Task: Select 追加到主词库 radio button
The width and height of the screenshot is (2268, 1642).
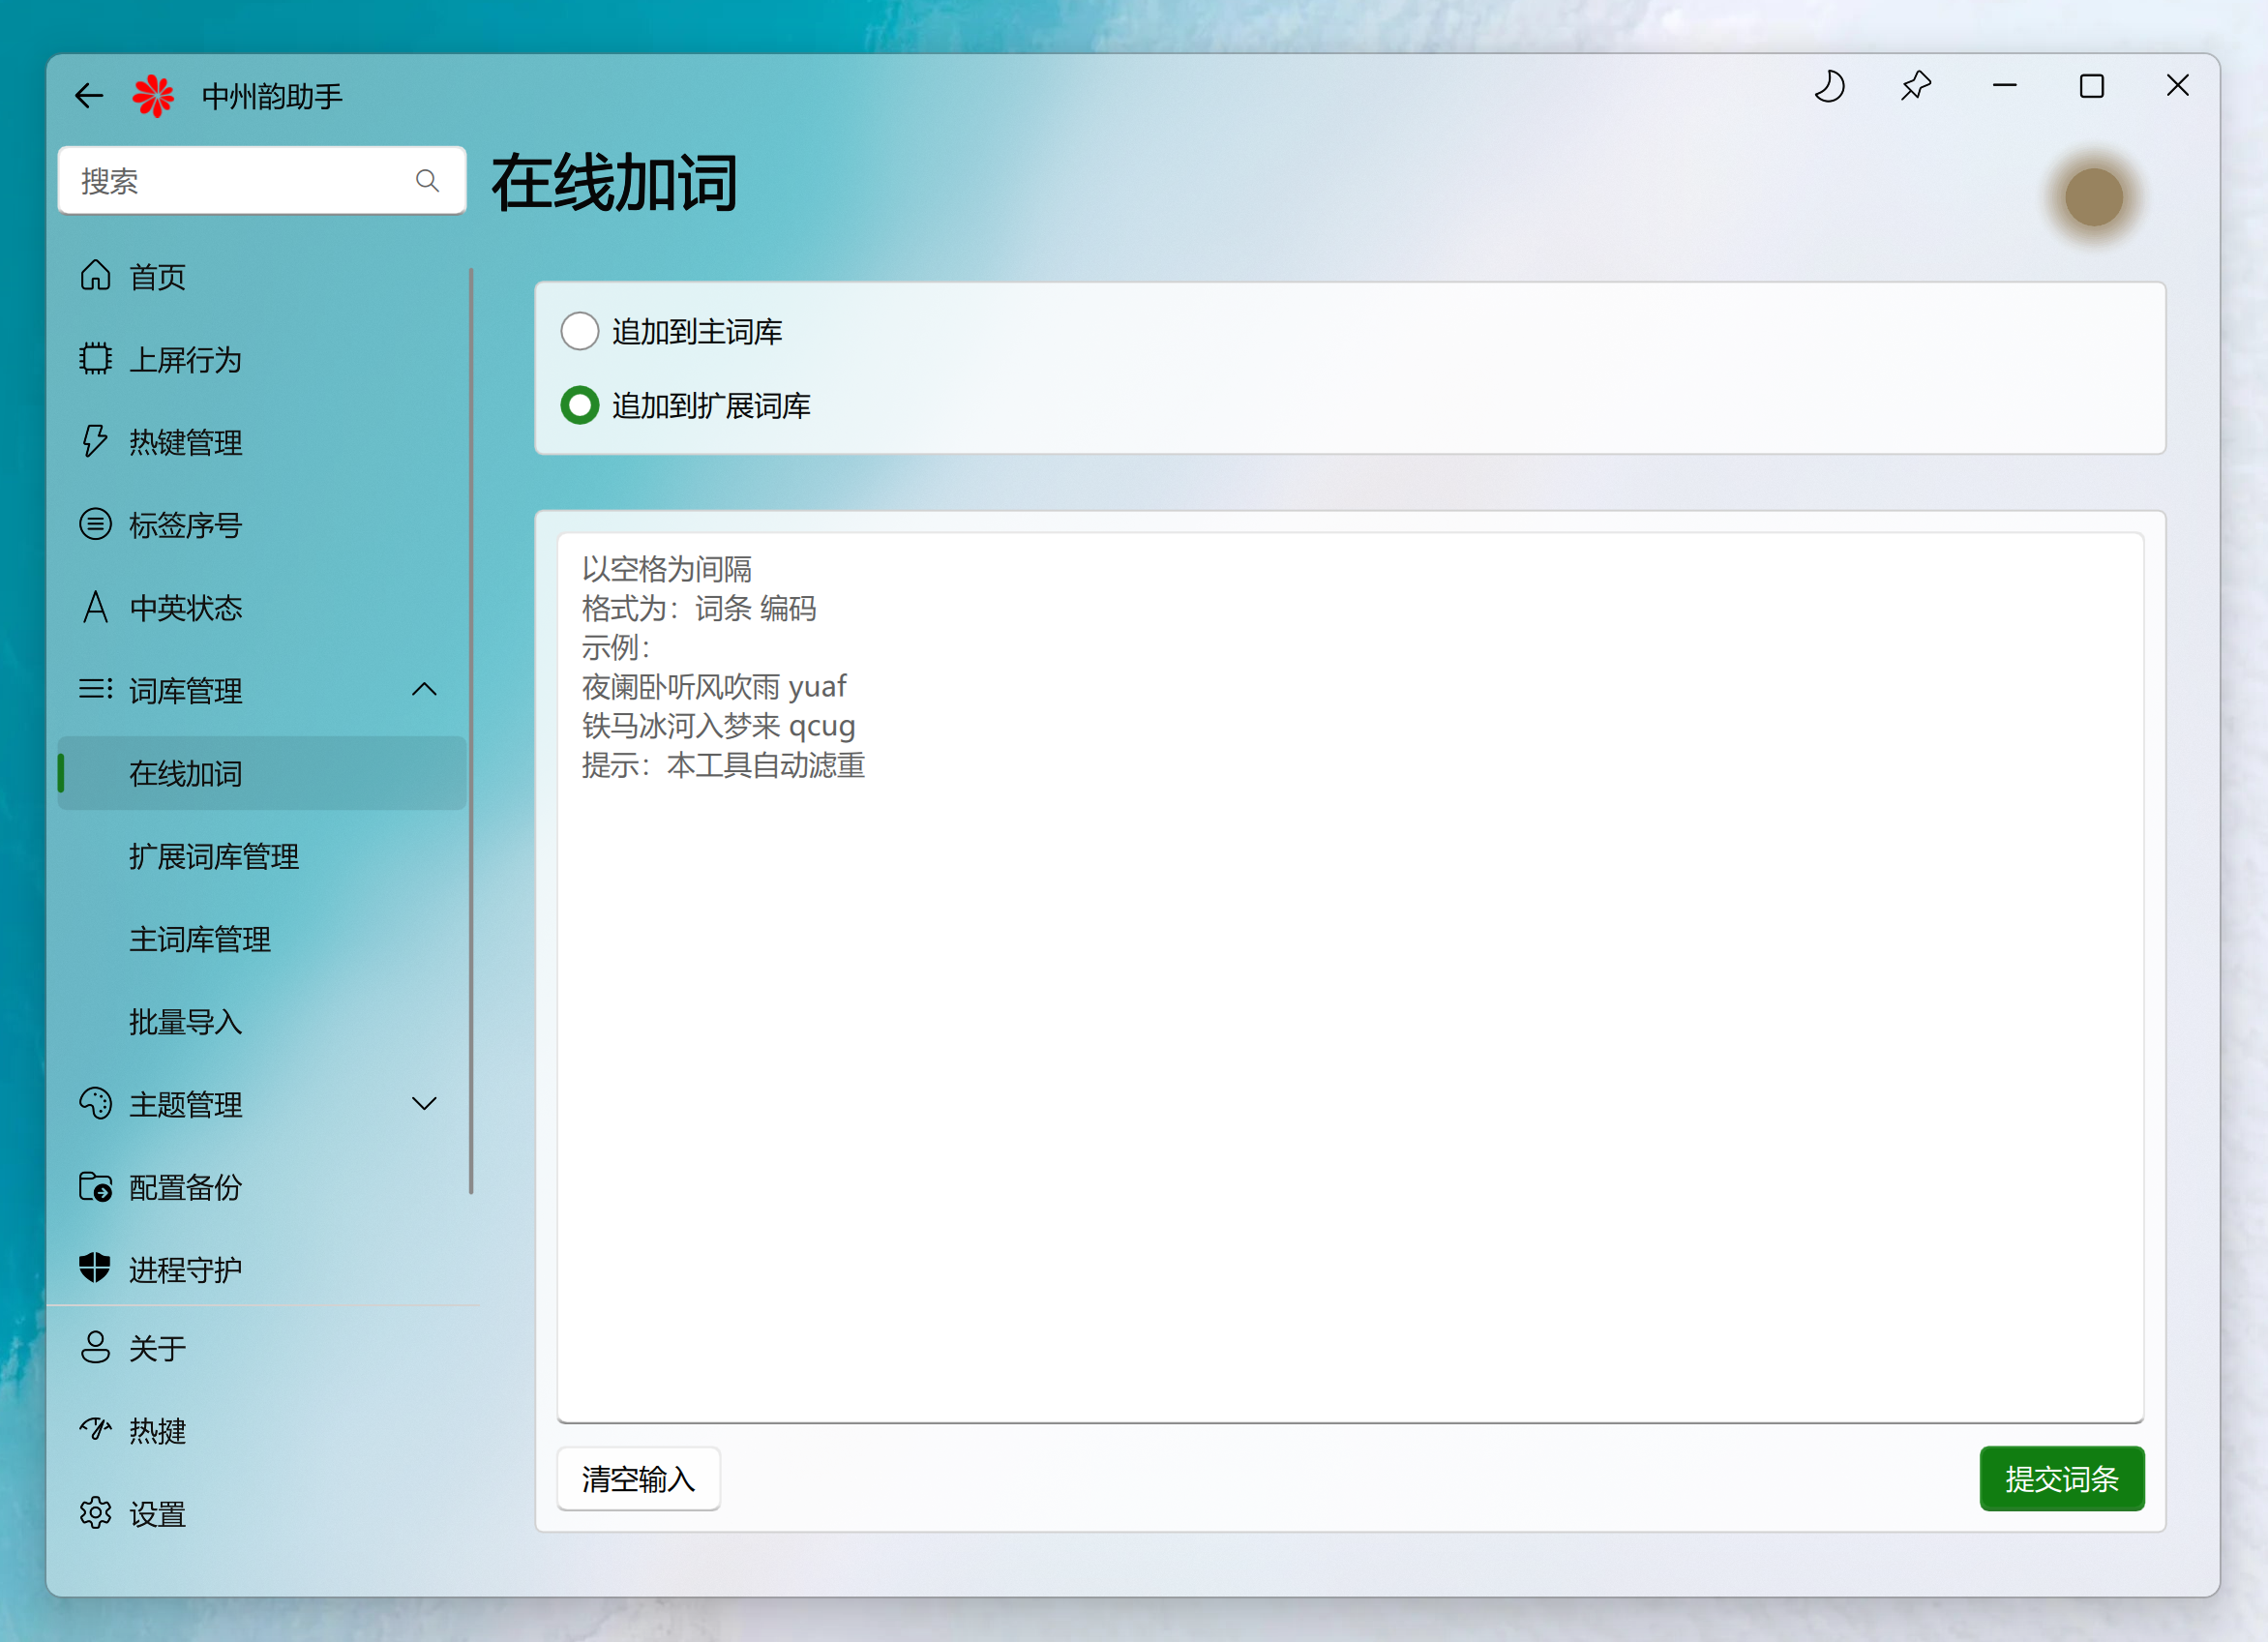Action: click(580, 331)
